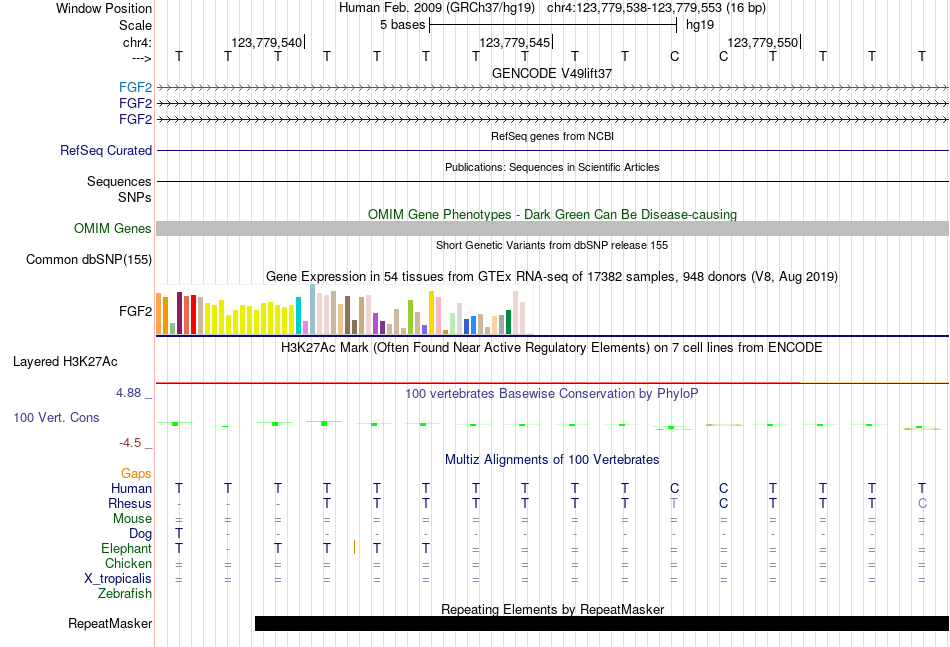The width and height of the screenshot is (950, 647).
Task: Click the Layered H3K27Ac label
Action: pos(65,362)
